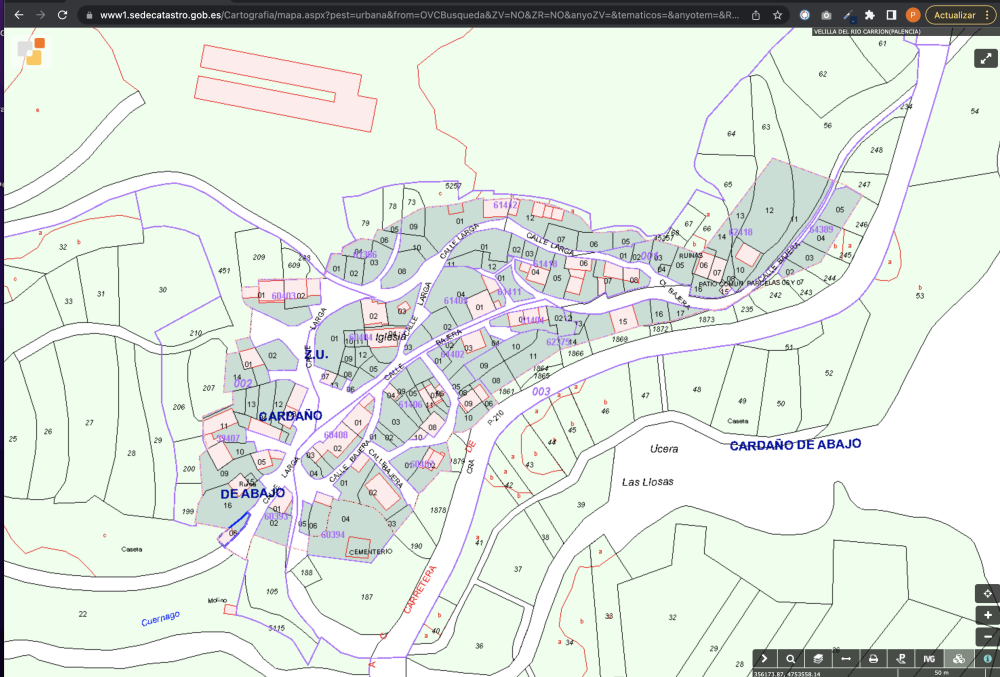Click block number 60408

(335, 435)
